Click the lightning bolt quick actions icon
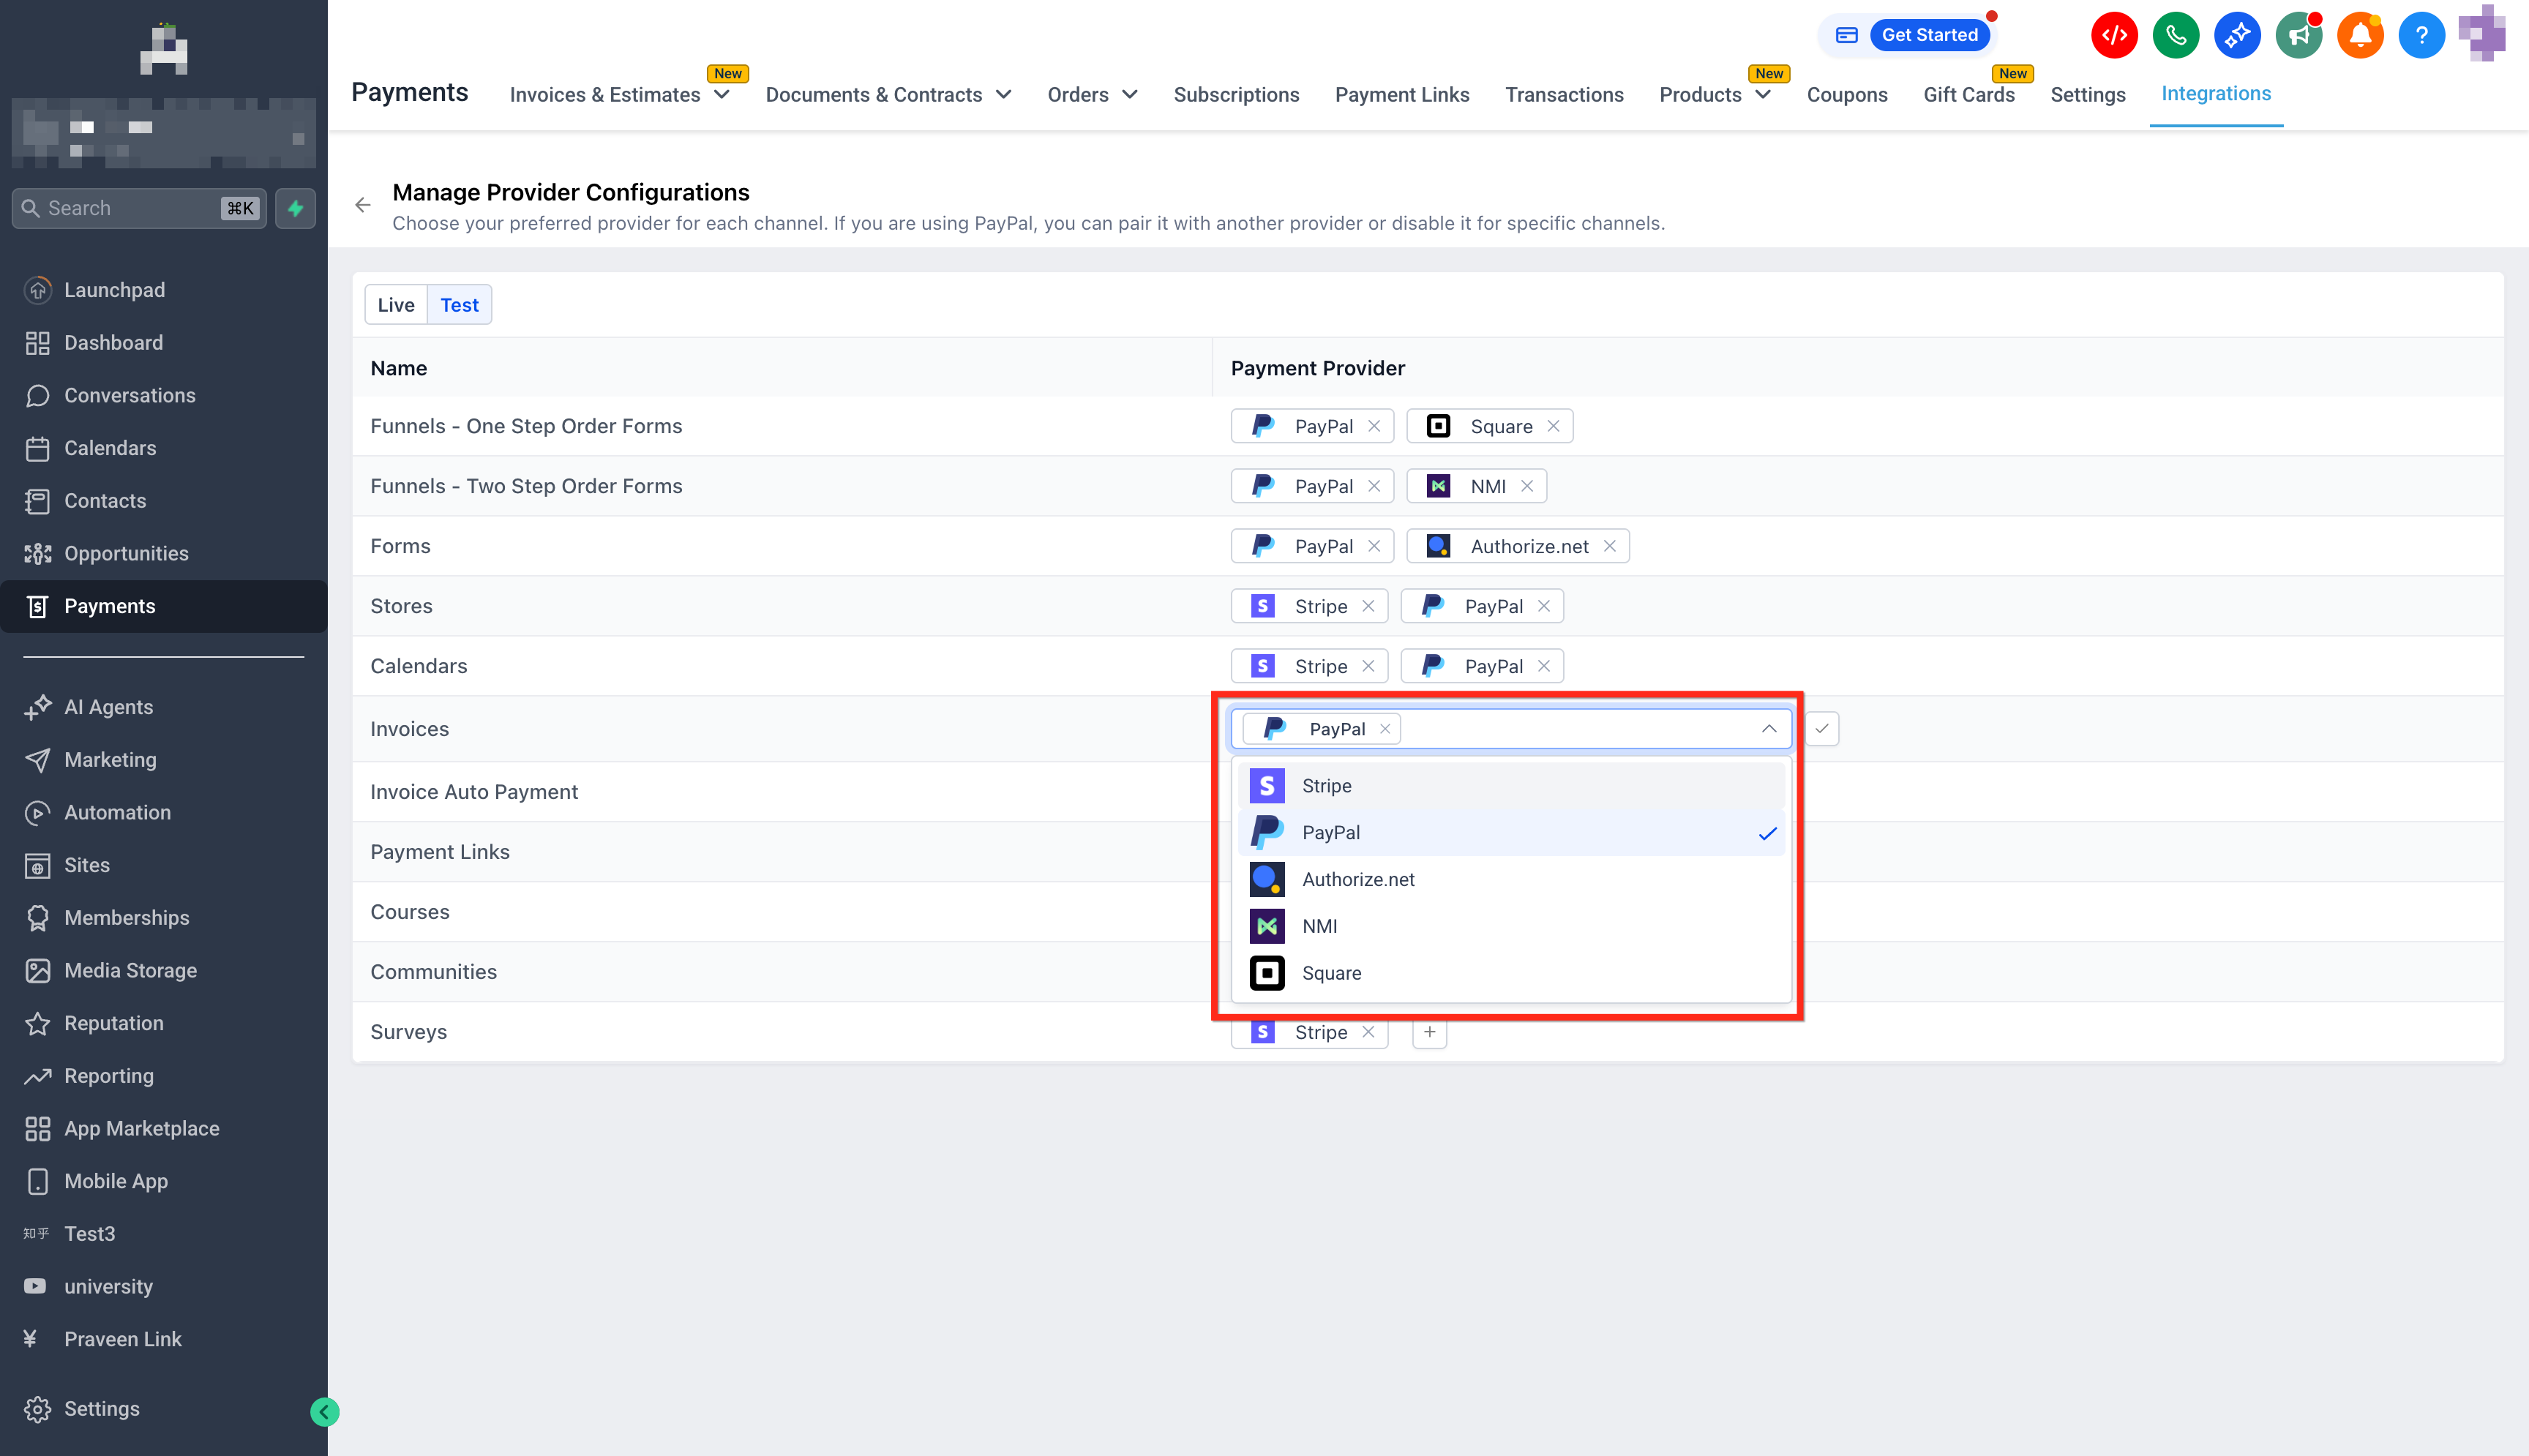Viewport: 2529px width, 1456px height. 295,208
